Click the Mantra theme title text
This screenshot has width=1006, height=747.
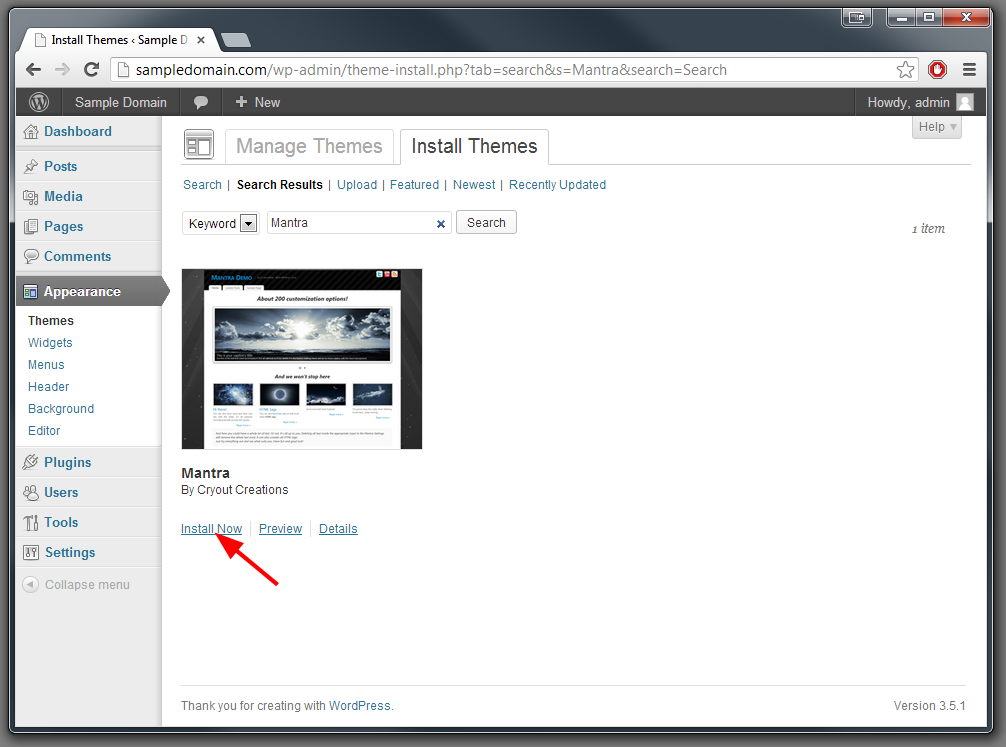[x=205, y=473]
